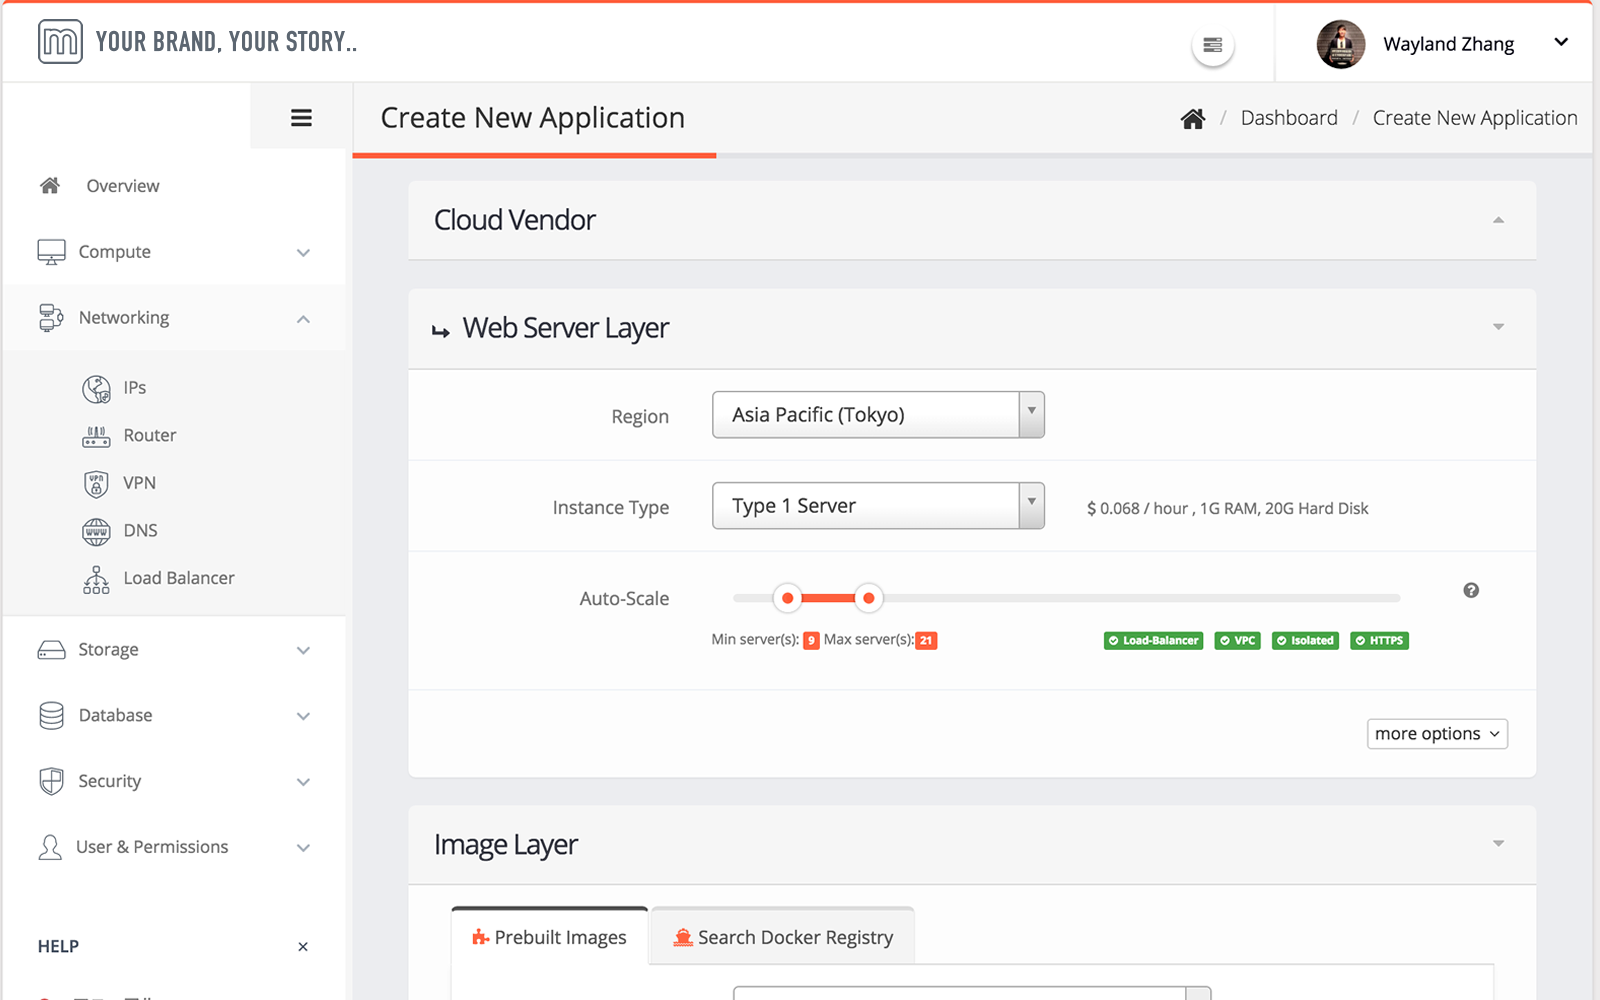Click the server icon in top header

1212,45
